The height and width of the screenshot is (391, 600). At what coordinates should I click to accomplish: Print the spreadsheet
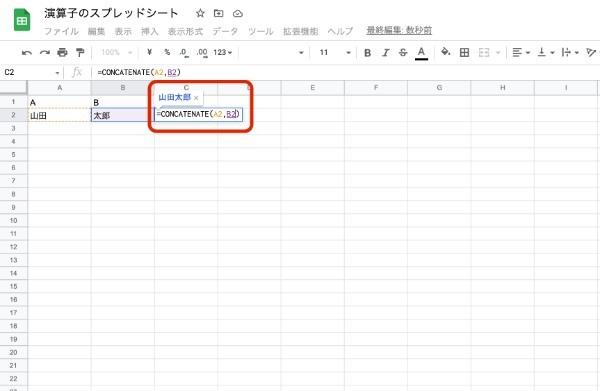click(x=62, y=52)
